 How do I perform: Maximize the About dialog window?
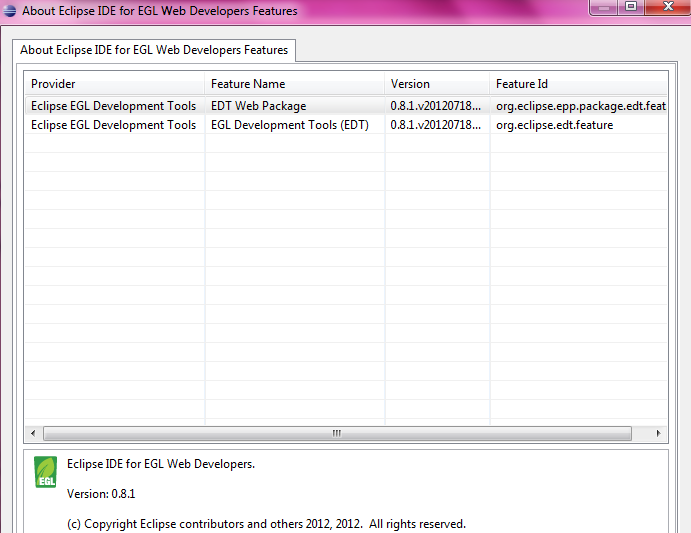[x=631, y=7]
